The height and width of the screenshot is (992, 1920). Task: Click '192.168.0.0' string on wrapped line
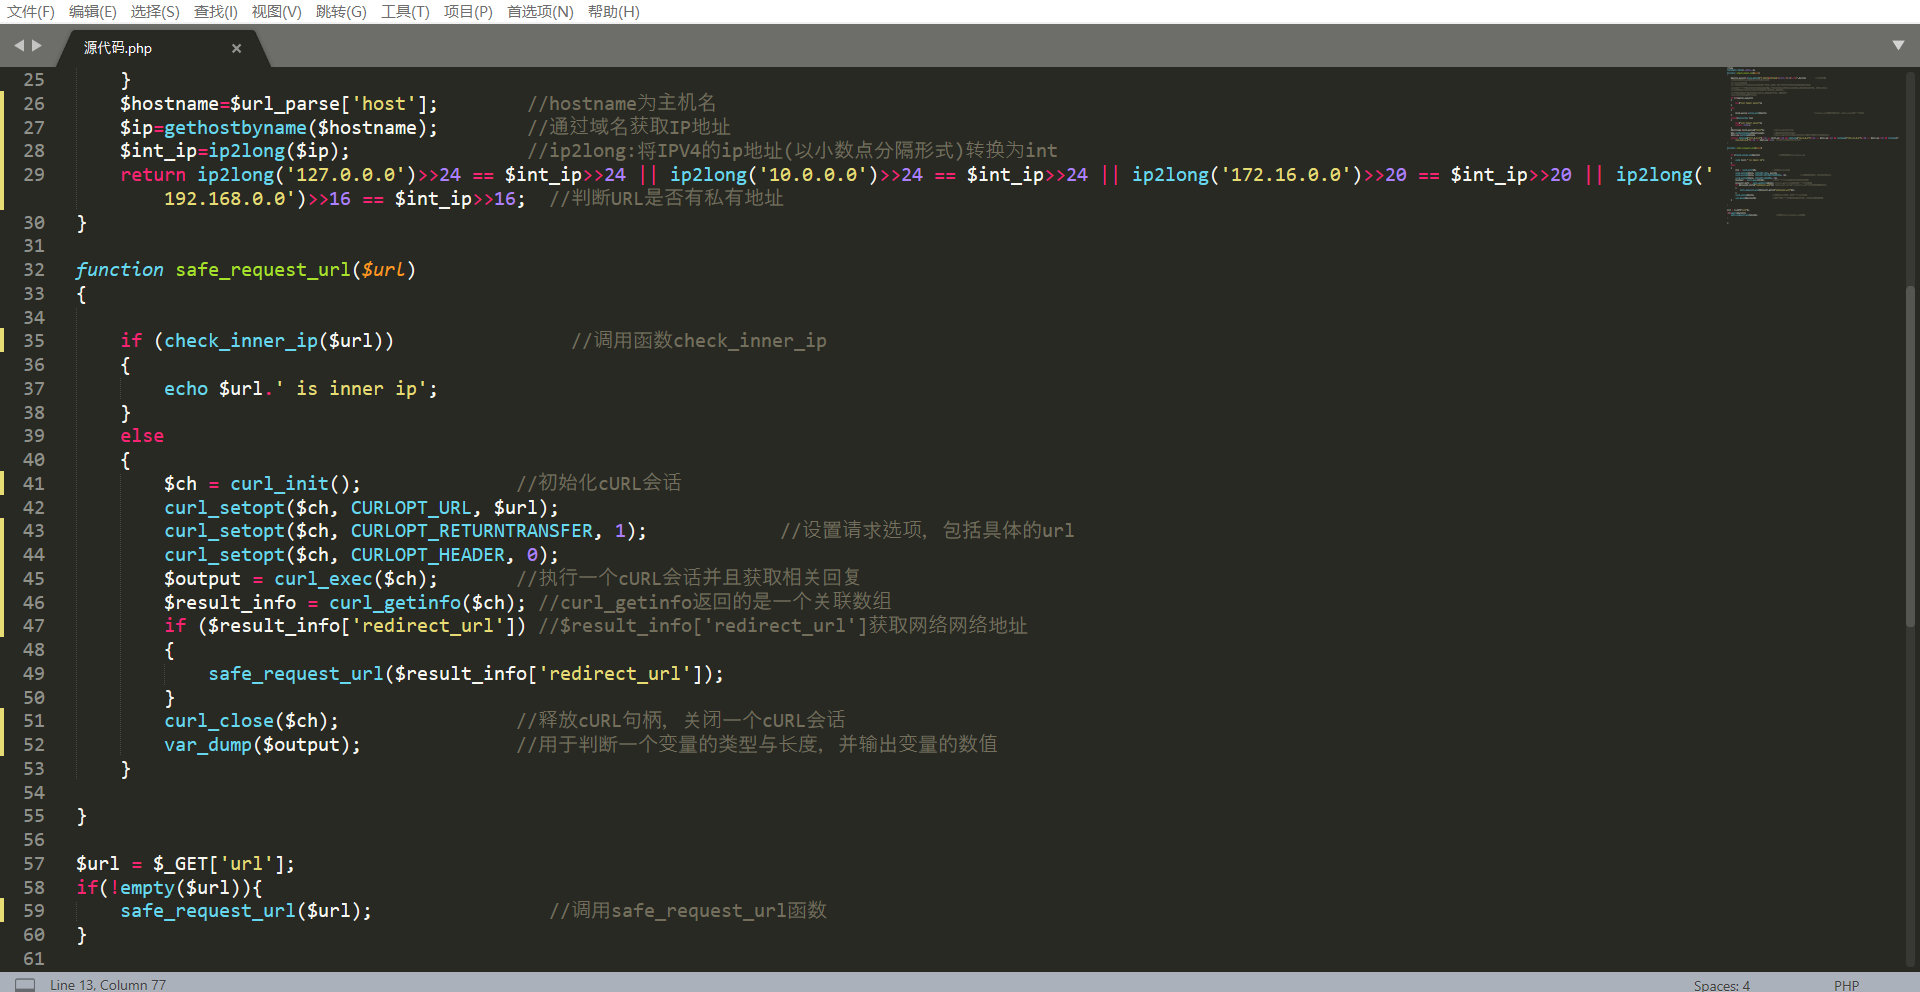(x=235, y=199)
